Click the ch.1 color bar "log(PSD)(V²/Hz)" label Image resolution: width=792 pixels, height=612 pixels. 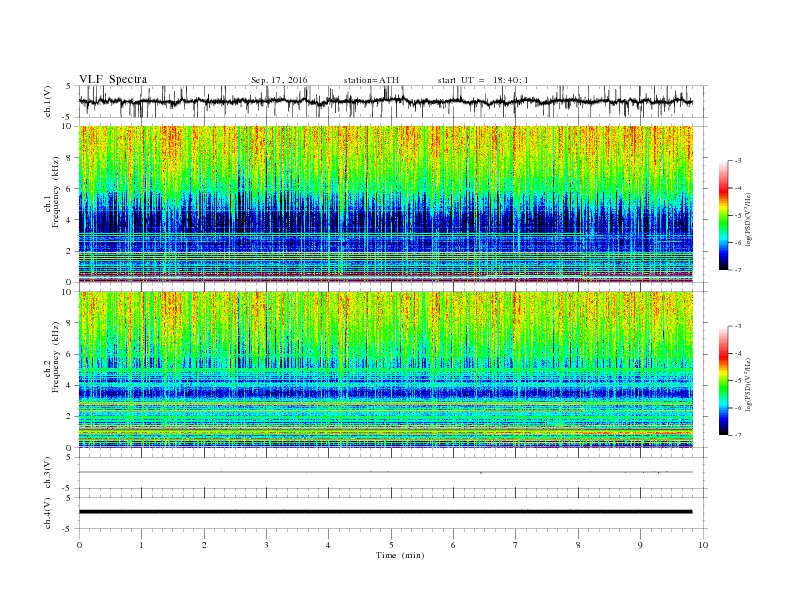coord(749,219)
